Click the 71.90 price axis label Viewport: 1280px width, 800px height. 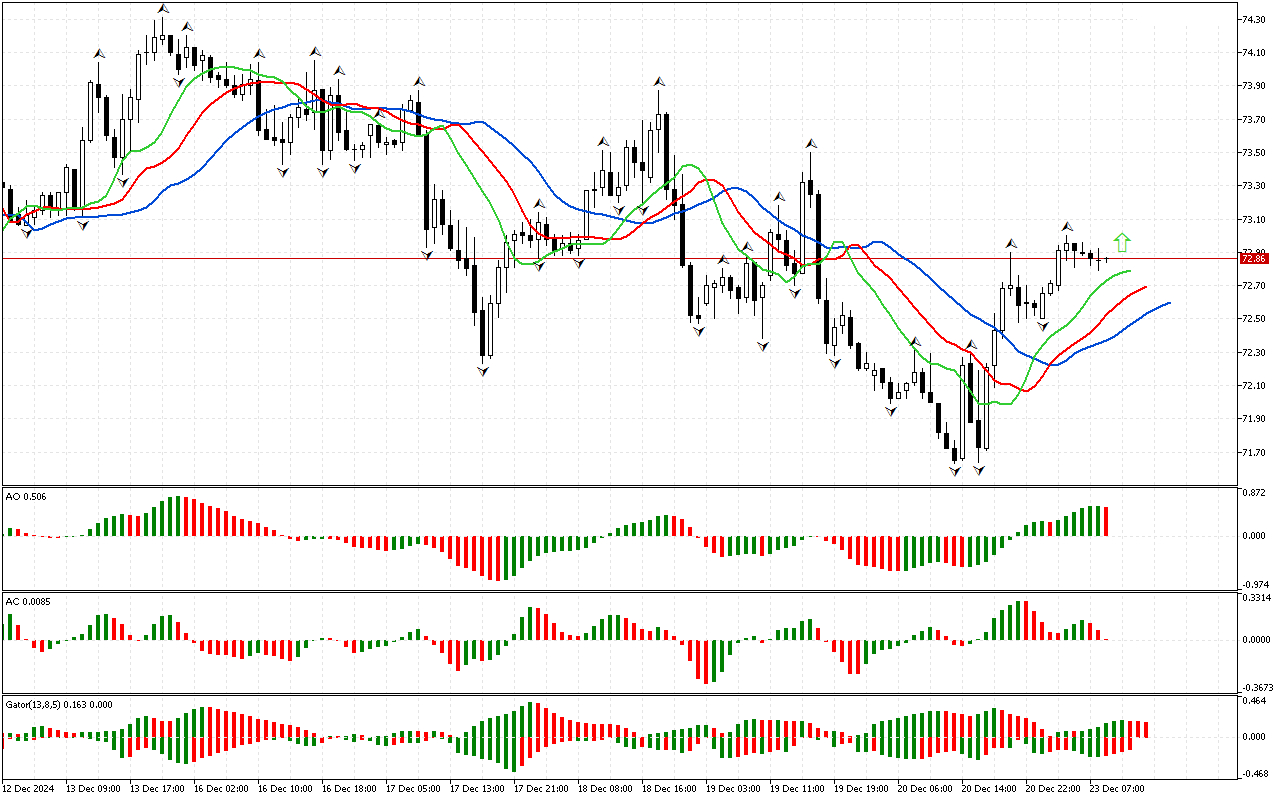(1254, 419)
